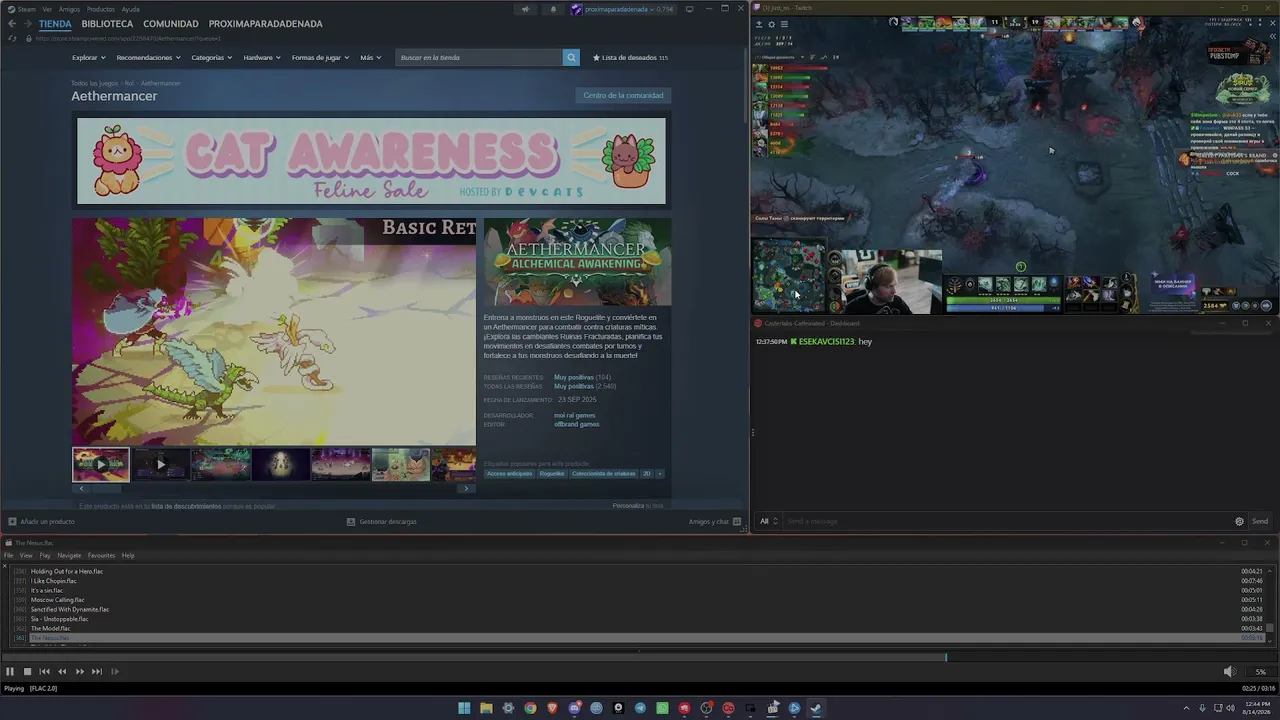Viewport: 1280px width, 720px height.
Task: Open the Navigate menu in music player
Action: coord(69,555)
